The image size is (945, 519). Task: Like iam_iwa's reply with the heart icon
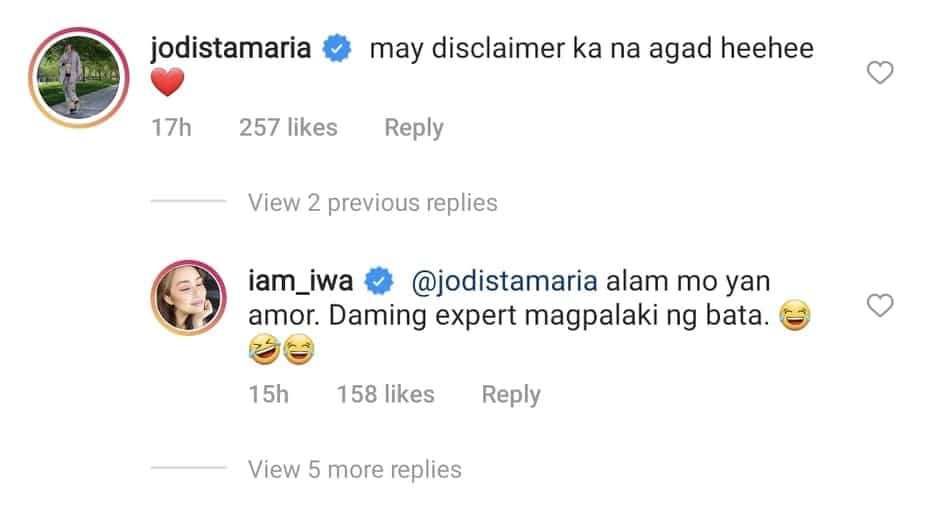879,305
